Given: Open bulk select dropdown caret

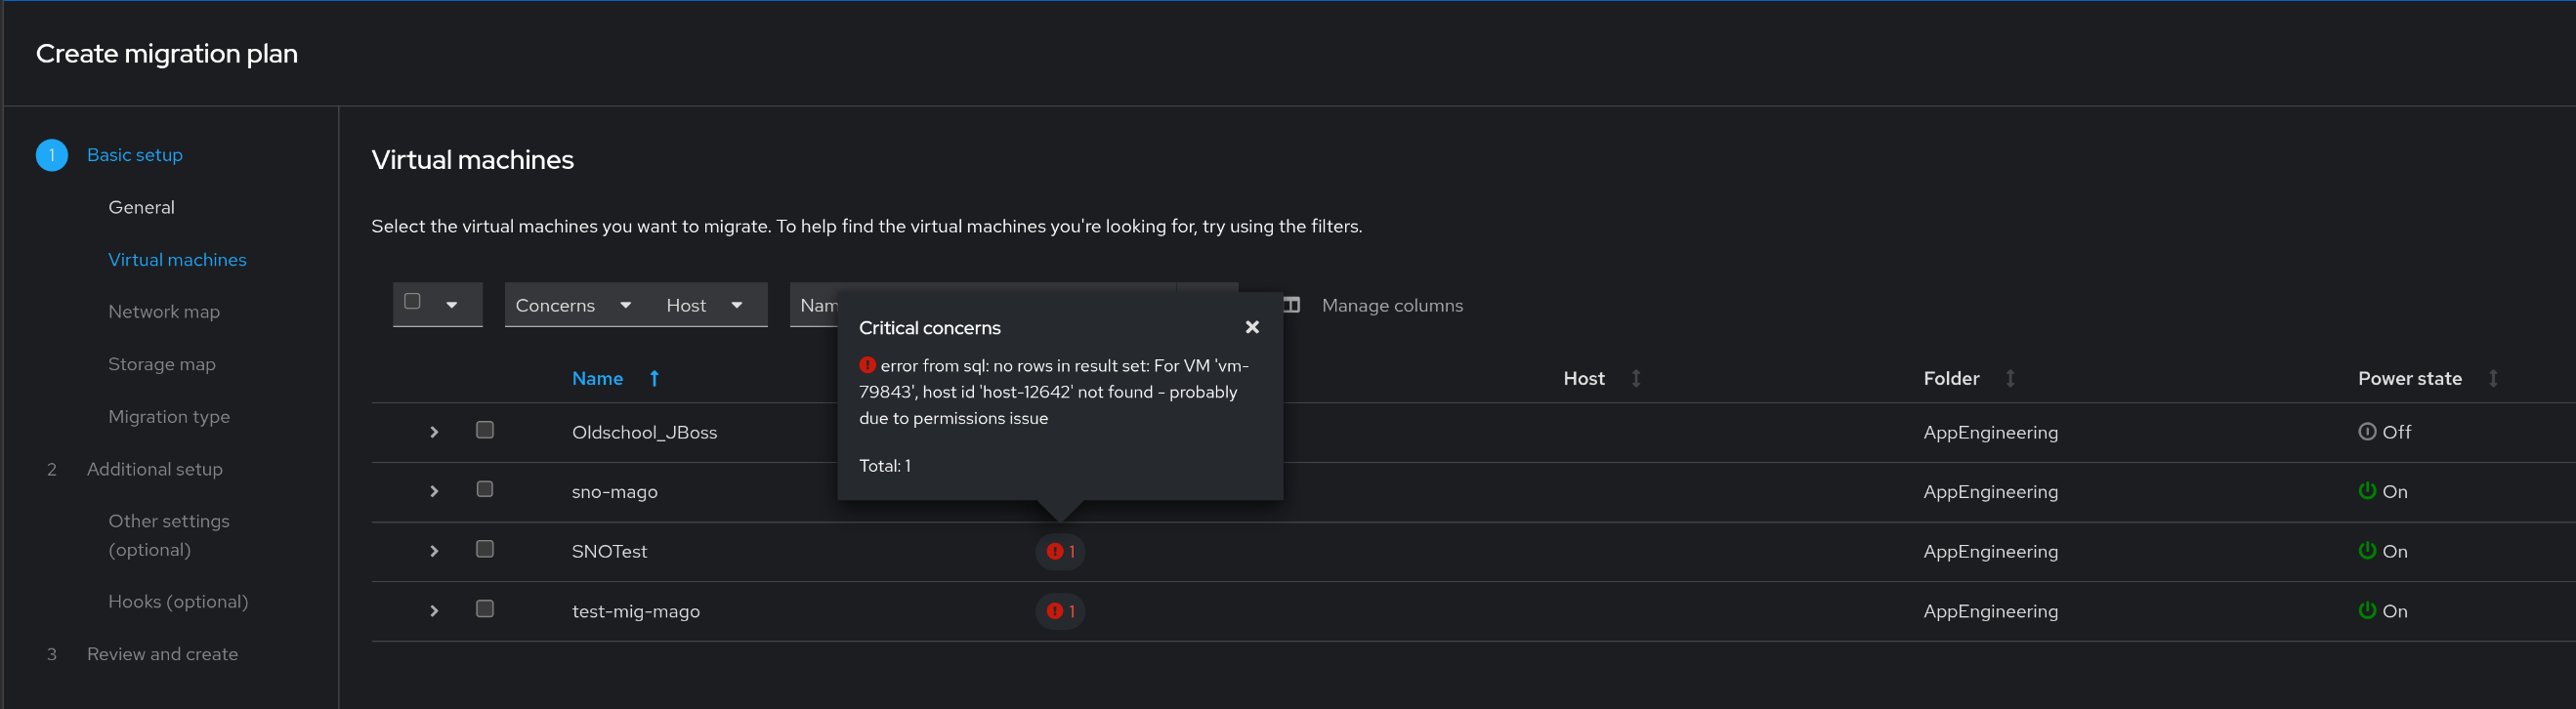Looking at the screenshot, I should click(x=452, y=305).
